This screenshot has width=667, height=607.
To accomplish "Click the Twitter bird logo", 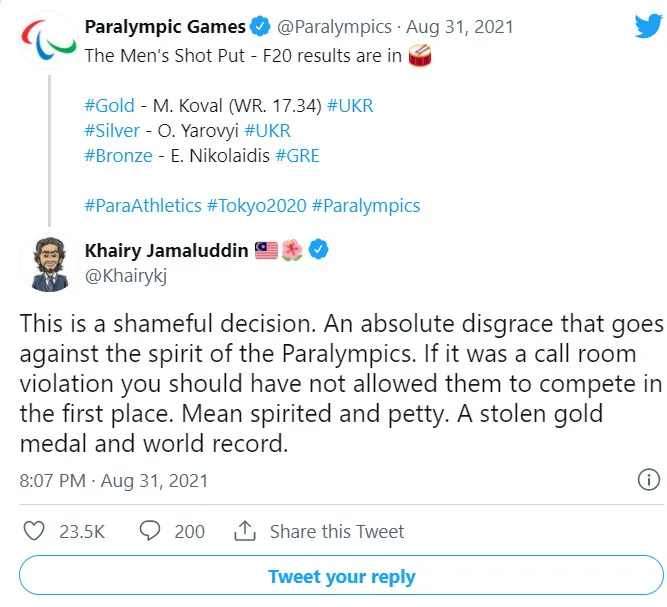I will 646,26.
